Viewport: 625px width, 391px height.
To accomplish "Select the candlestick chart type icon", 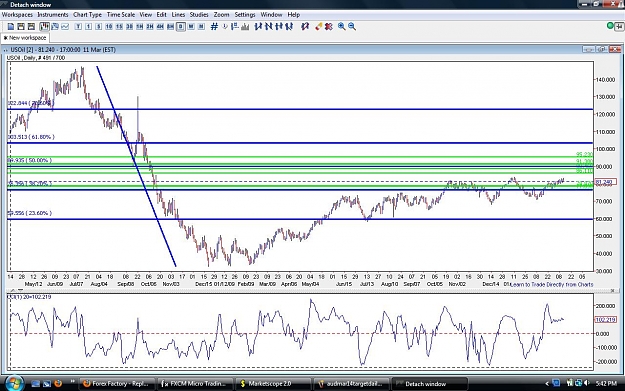I will click(44, 27).
